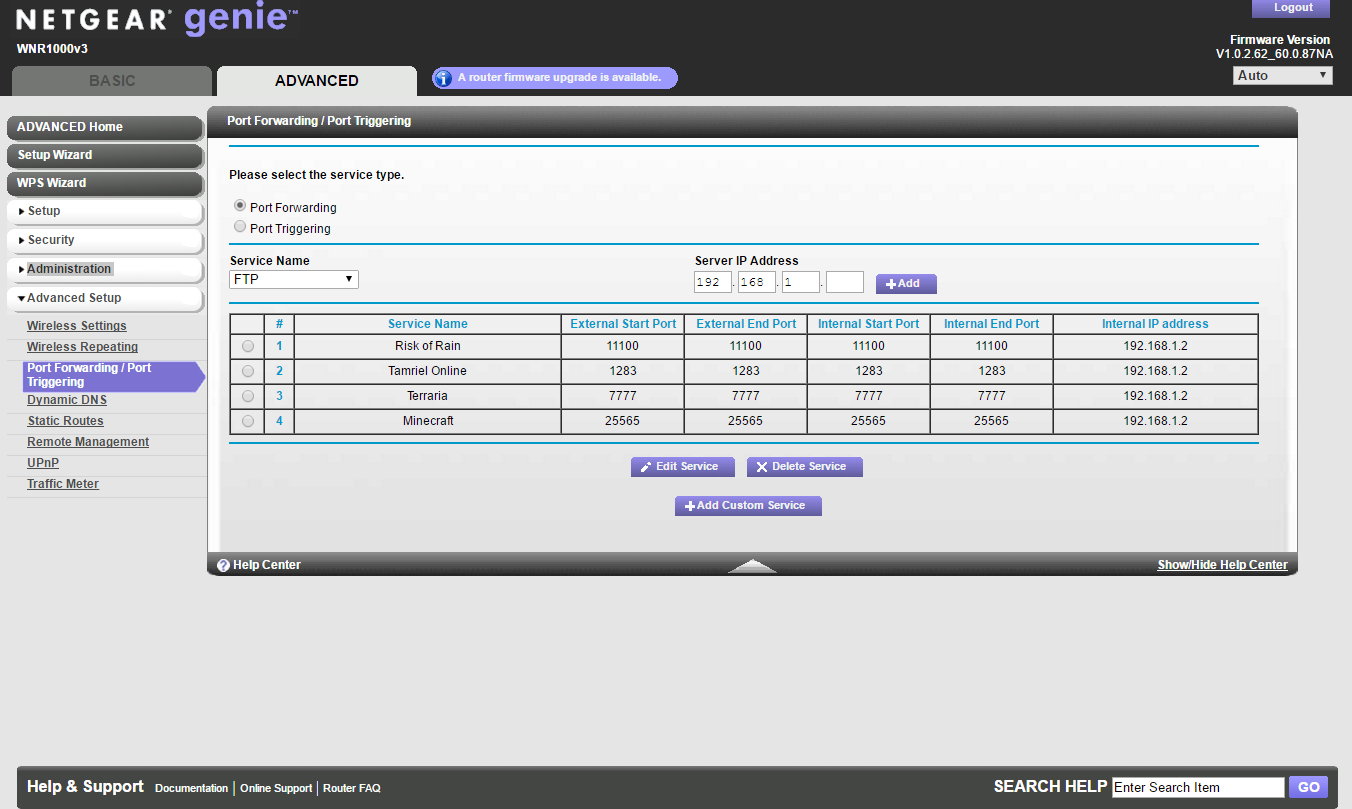Click the Add Custom Service button

748,506
